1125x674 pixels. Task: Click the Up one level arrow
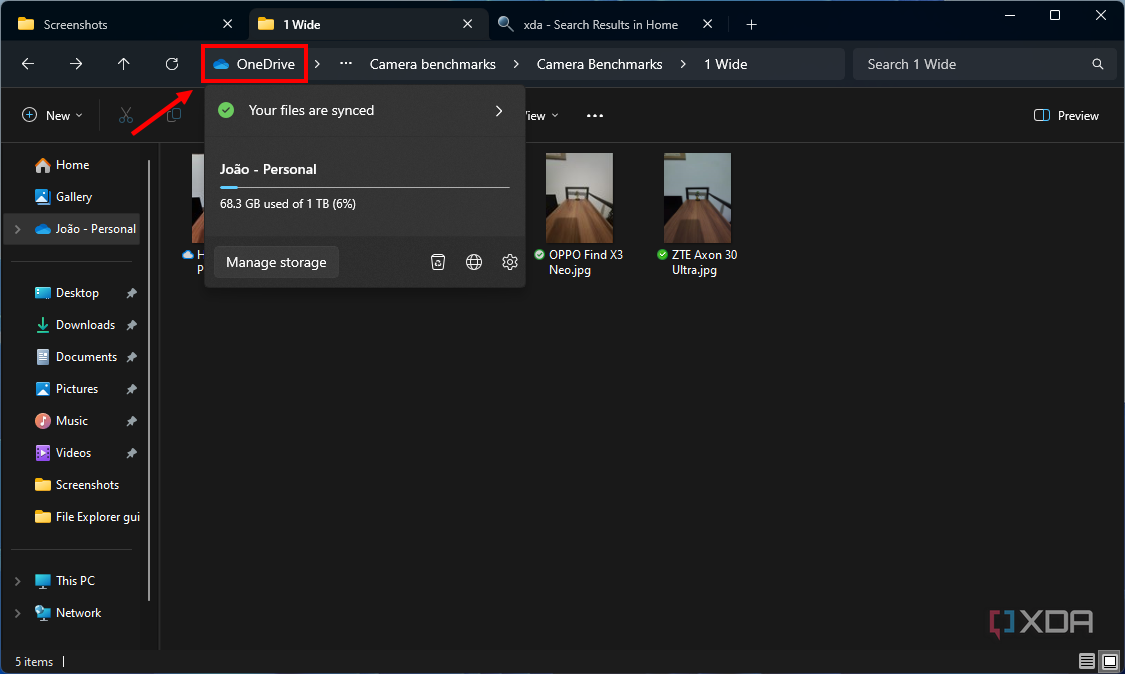(123, 64)
